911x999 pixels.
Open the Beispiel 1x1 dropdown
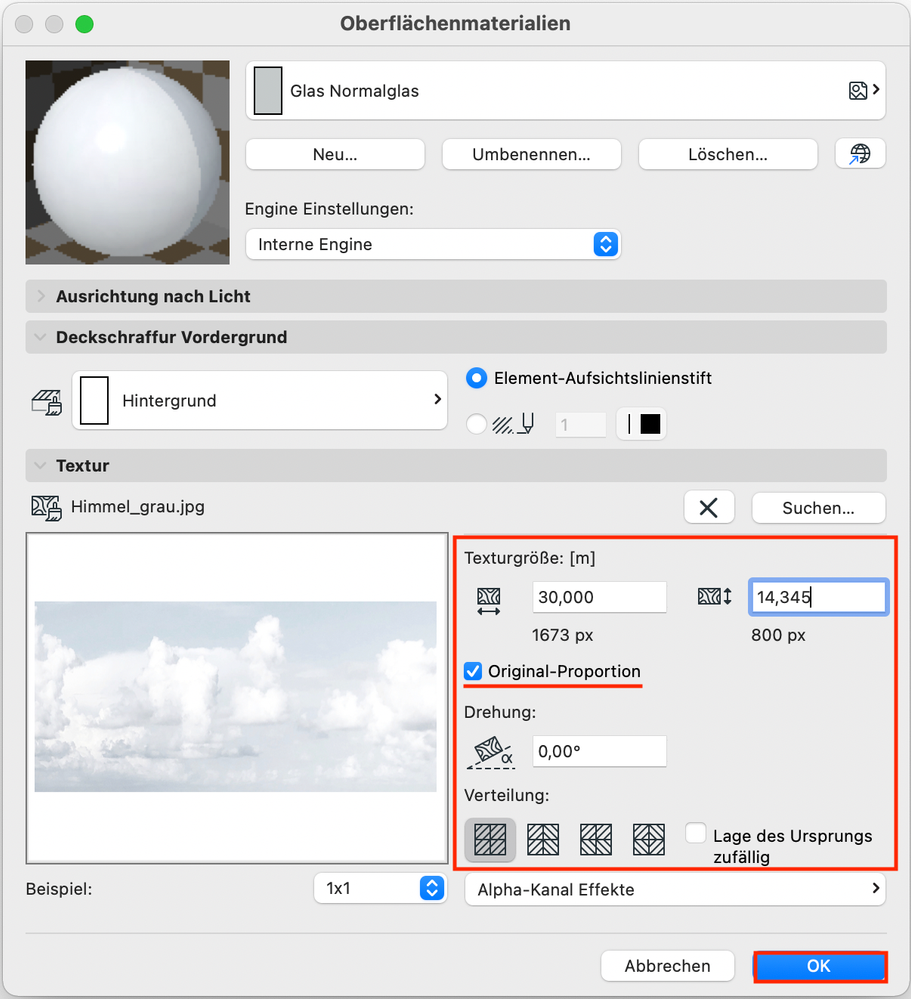pos(380,888)
